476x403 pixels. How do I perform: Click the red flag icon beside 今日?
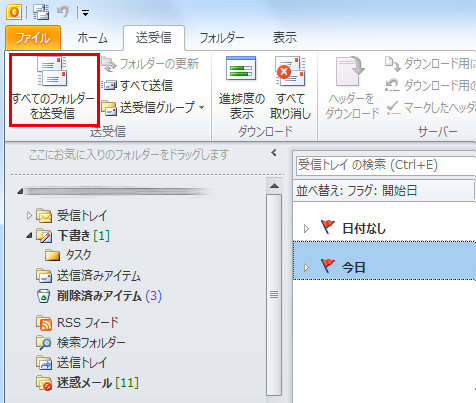327,266
